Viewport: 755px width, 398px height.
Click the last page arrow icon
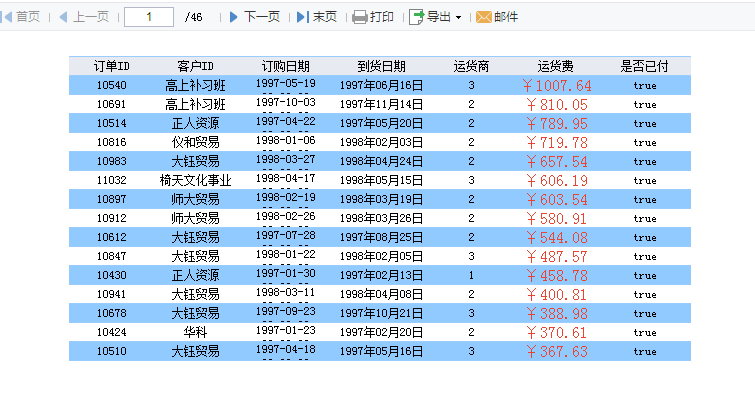(301, 17)
